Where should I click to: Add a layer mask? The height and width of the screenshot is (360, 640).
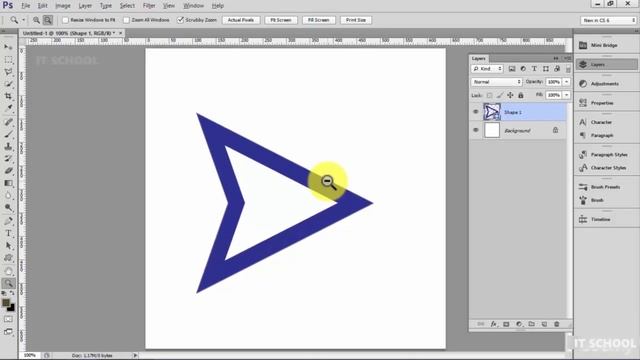tap(506, 324)
